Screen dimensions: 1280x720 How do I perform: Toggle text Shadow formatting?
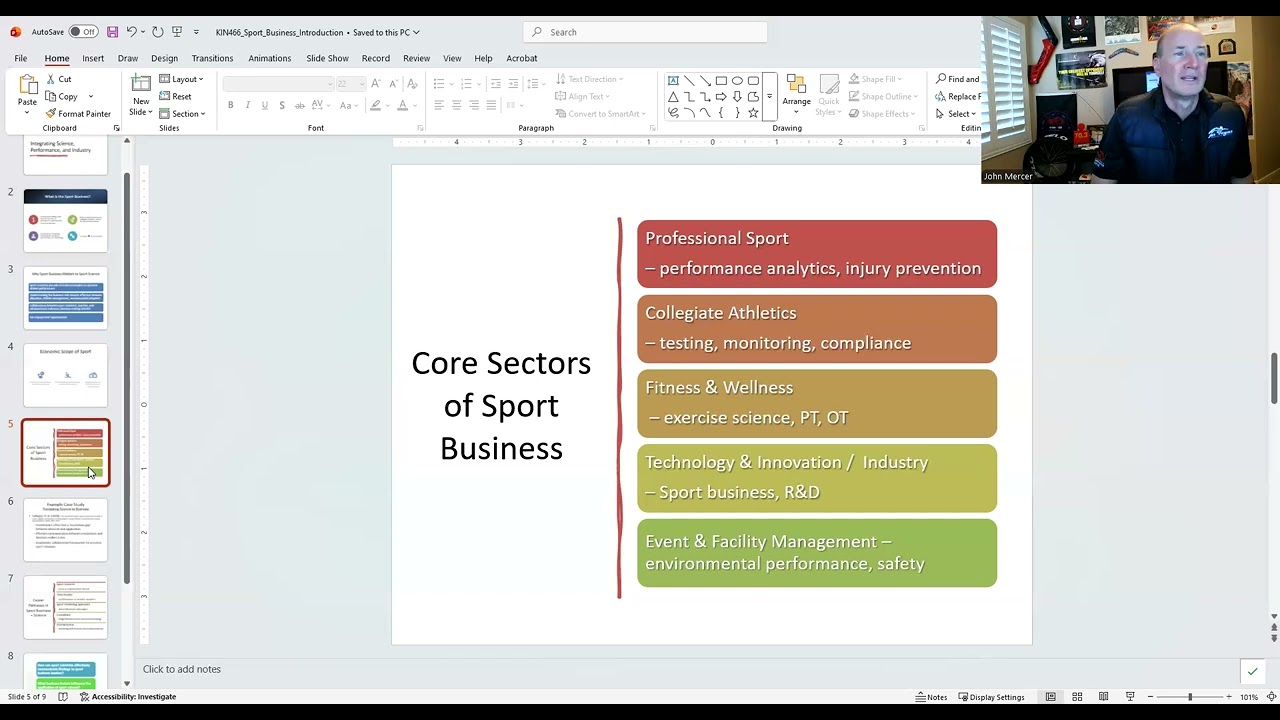pyautogui.click(x=282, y=105)
